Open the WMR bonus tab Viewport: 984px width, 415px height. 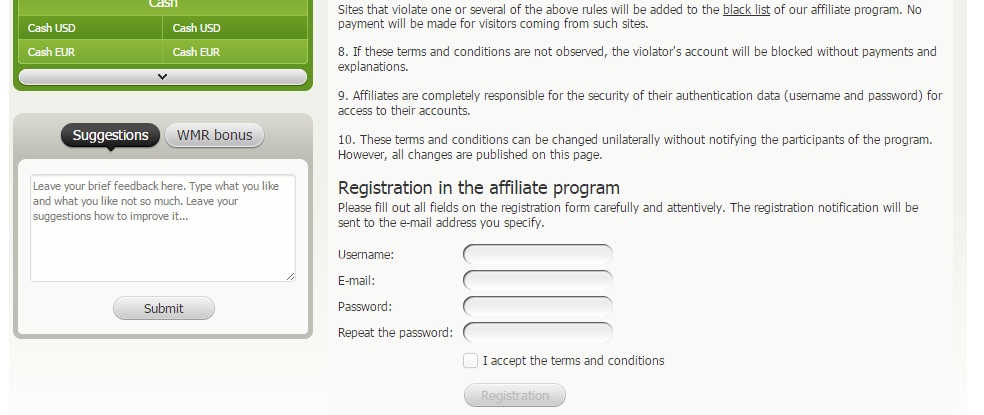(x=214, y=136)
